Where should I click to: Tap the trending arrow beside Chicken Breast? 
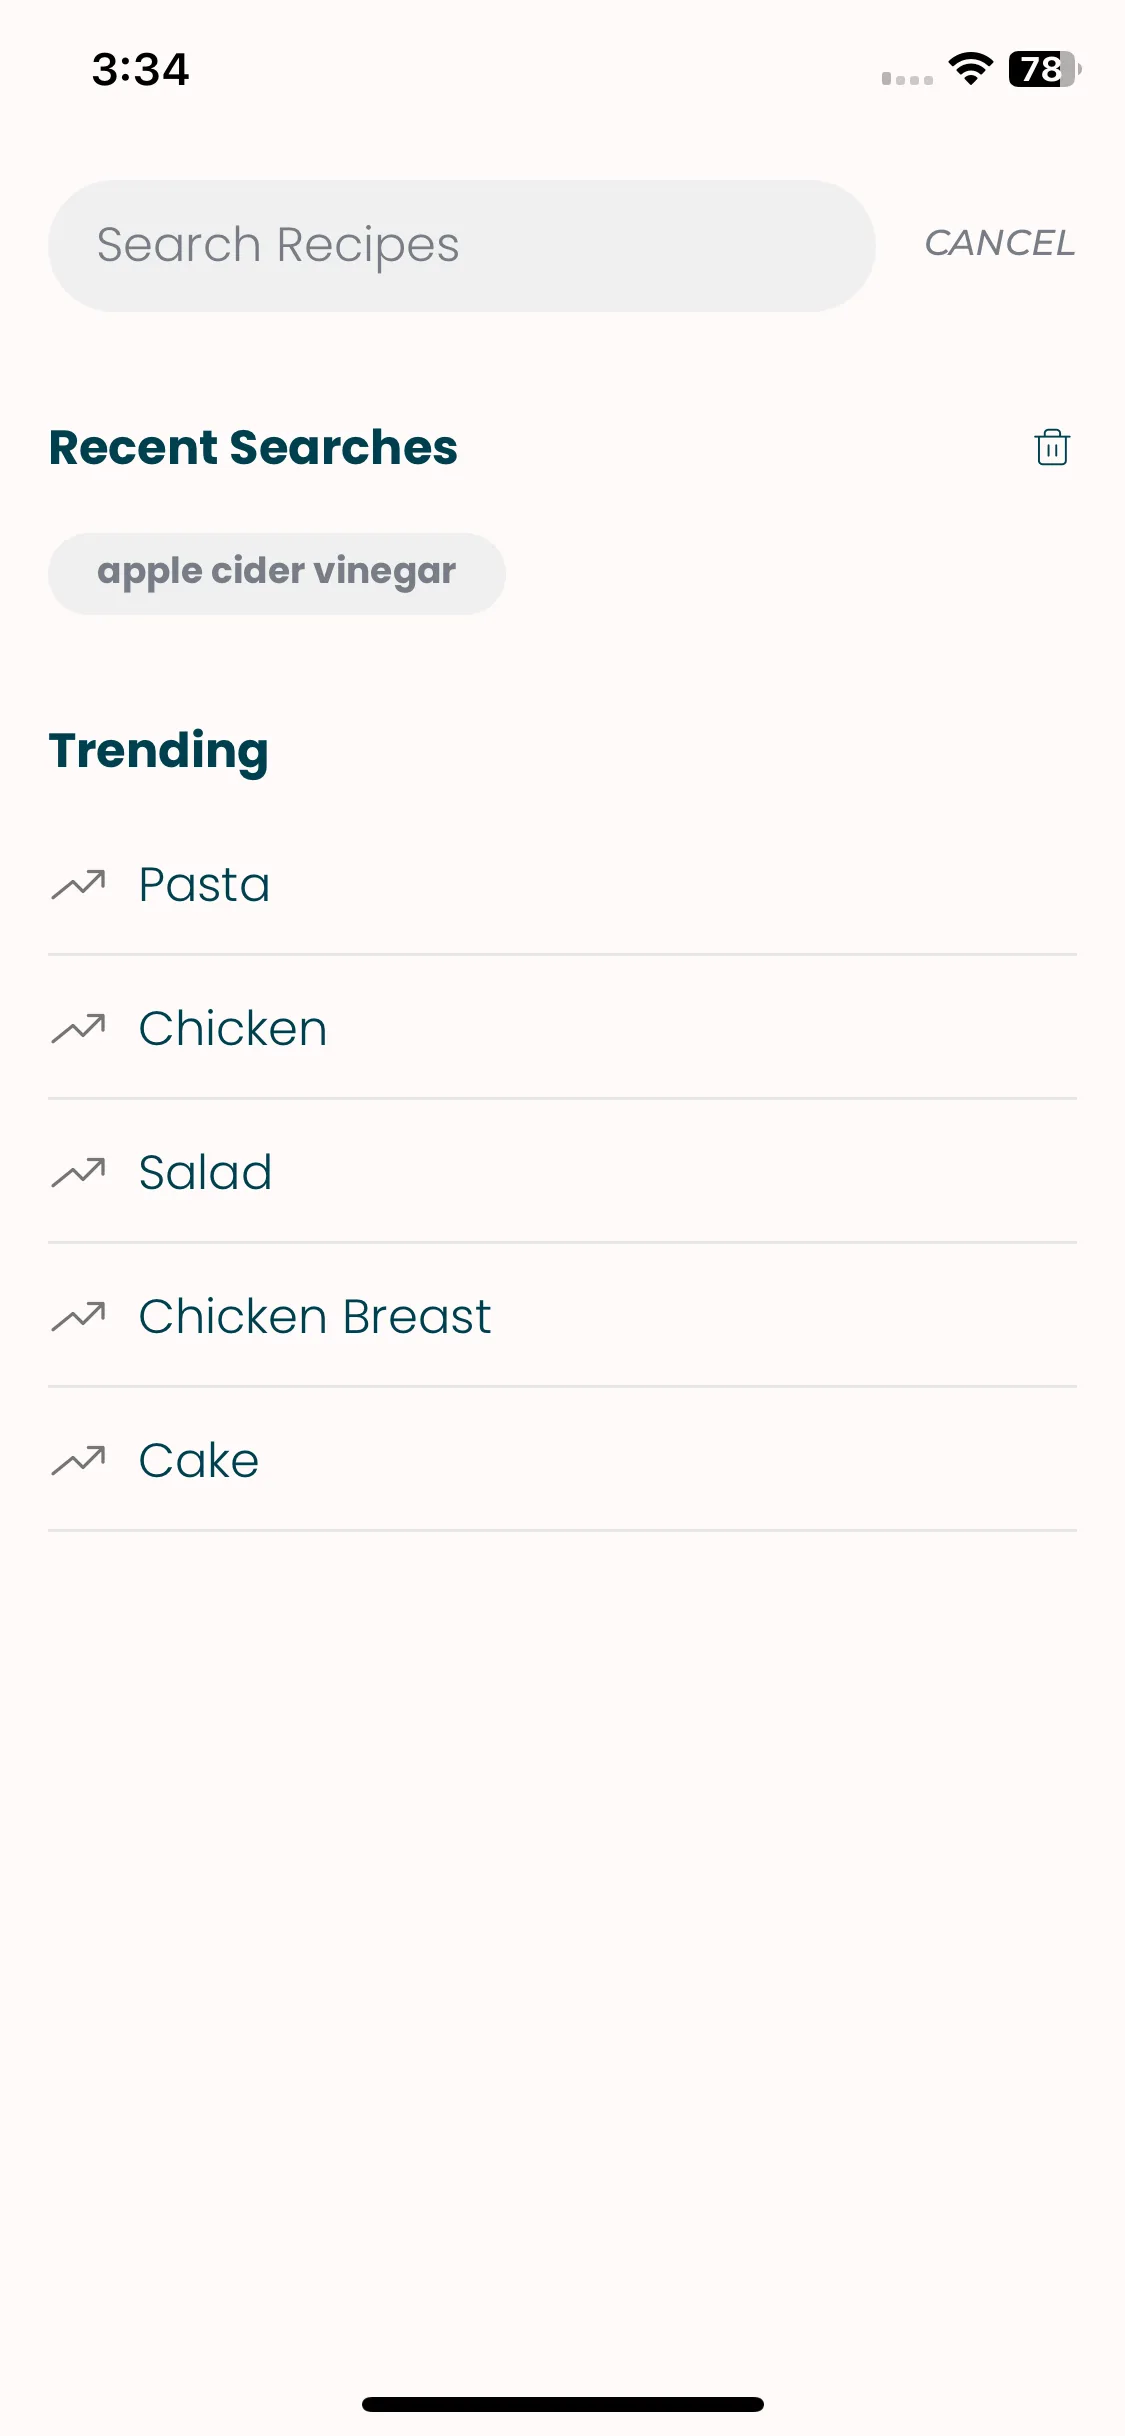pos(78,1317)
